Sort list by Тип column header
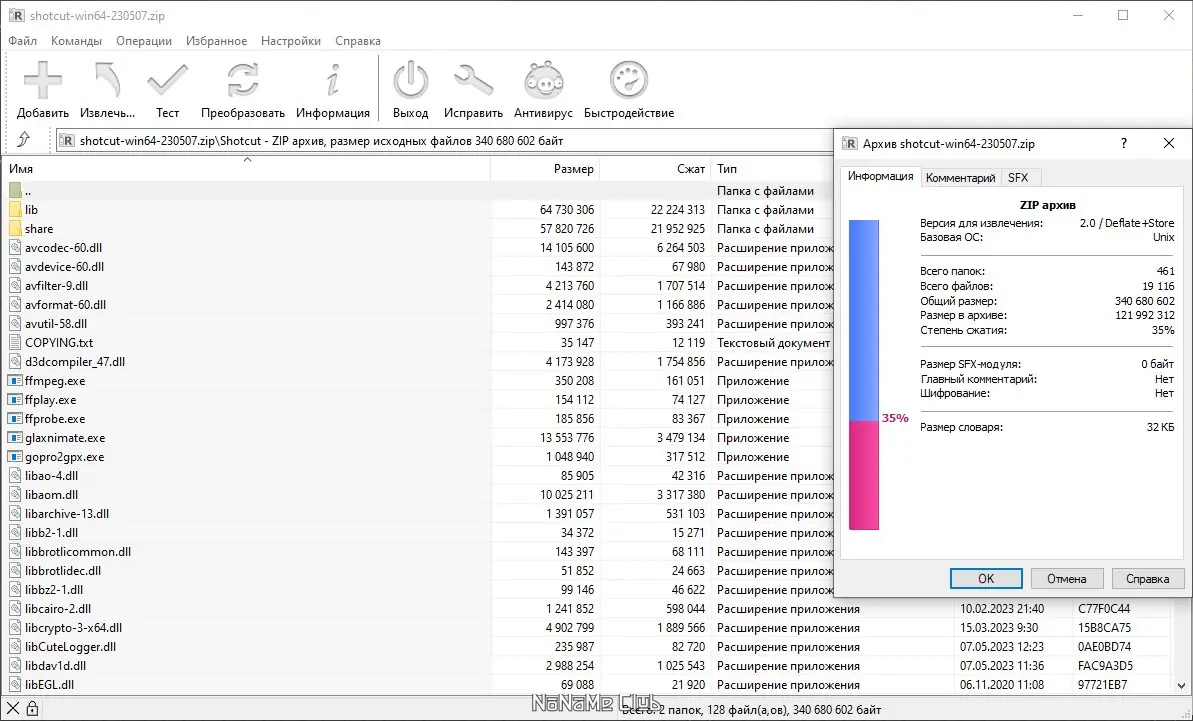This screenshot has width=1193, height=721. click(772, 169)
